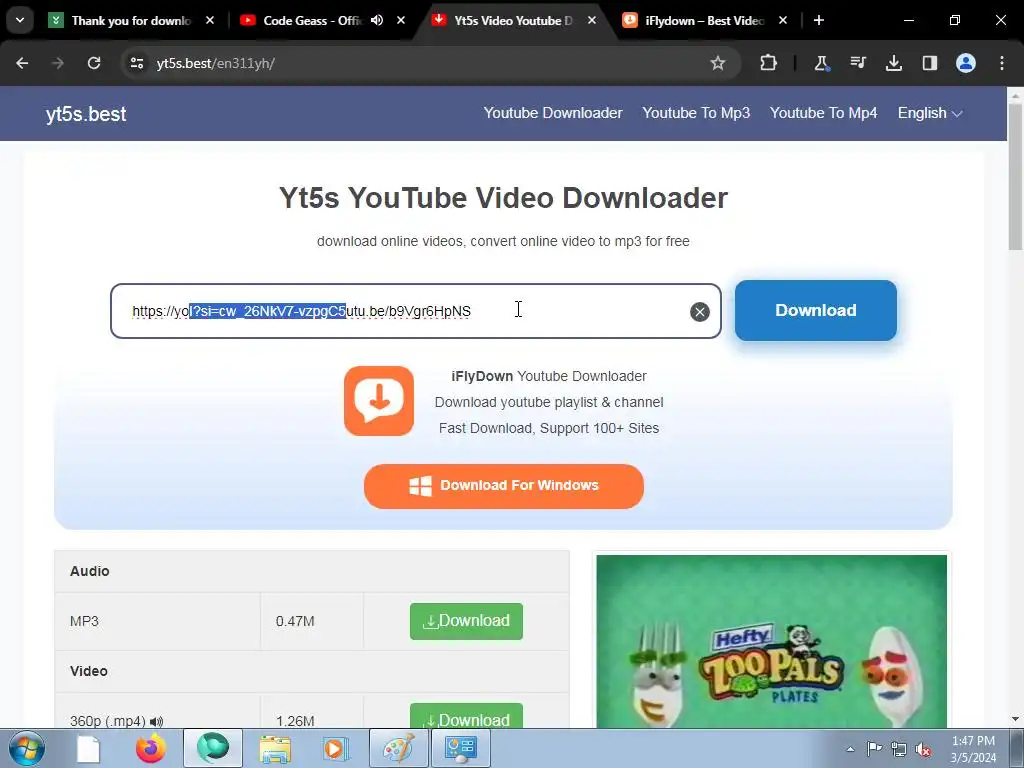Click inside the video URL input field
1024x768 pixels.
[415, 311]
